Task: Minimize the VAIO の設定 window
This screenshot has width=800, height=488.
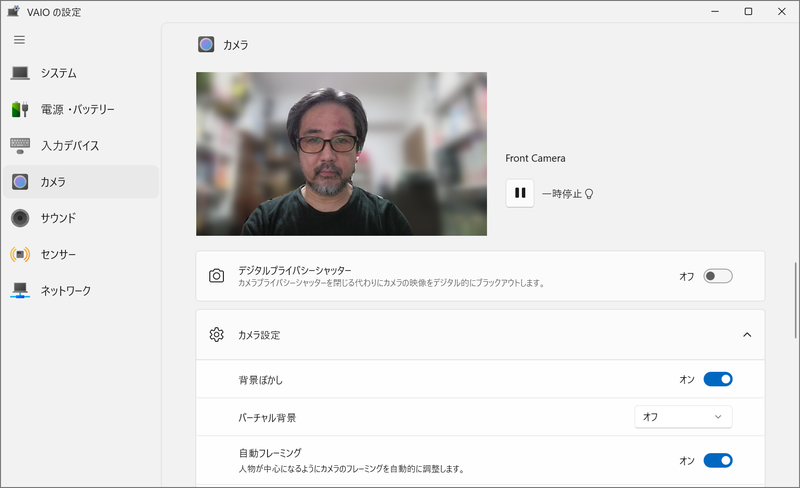Action: pos(715,11)
